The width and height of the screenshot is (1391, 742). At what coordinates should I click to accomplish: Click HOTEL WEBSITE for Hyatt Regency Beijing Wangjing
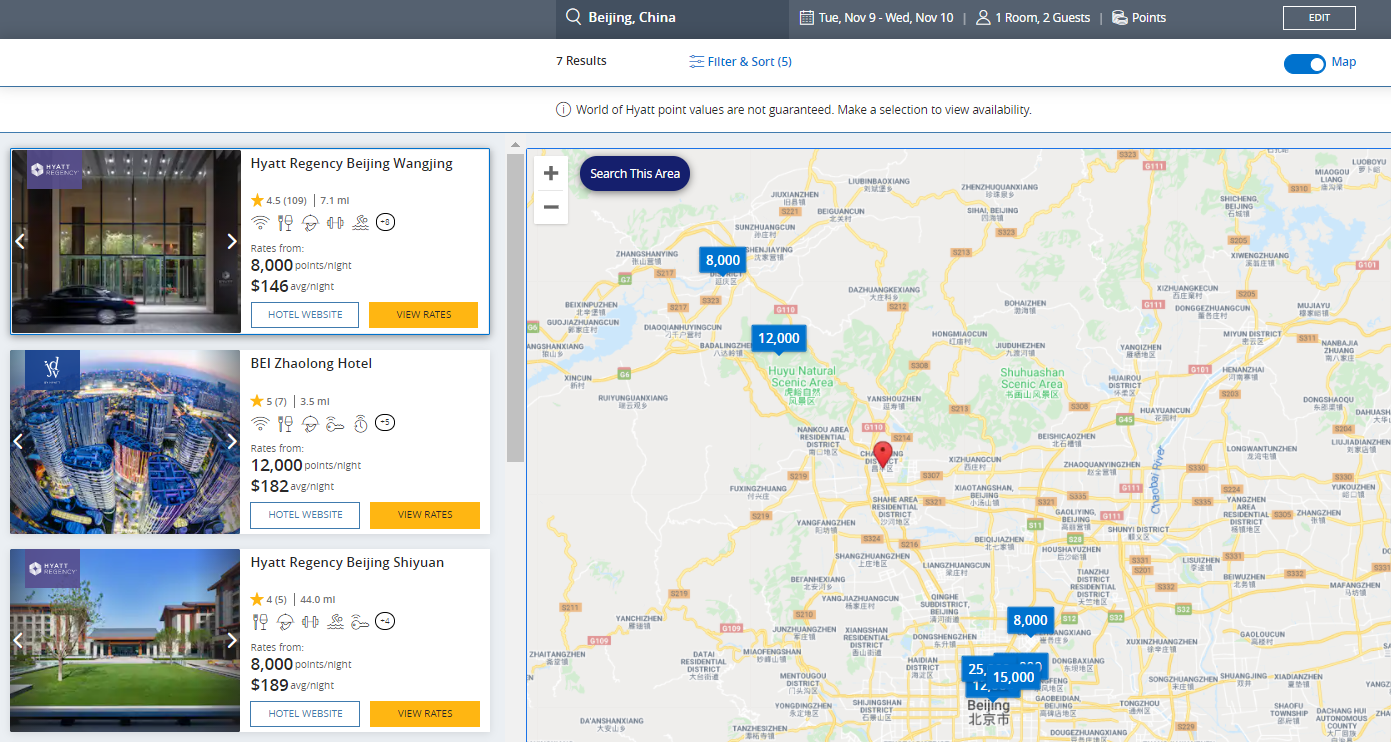304,314
